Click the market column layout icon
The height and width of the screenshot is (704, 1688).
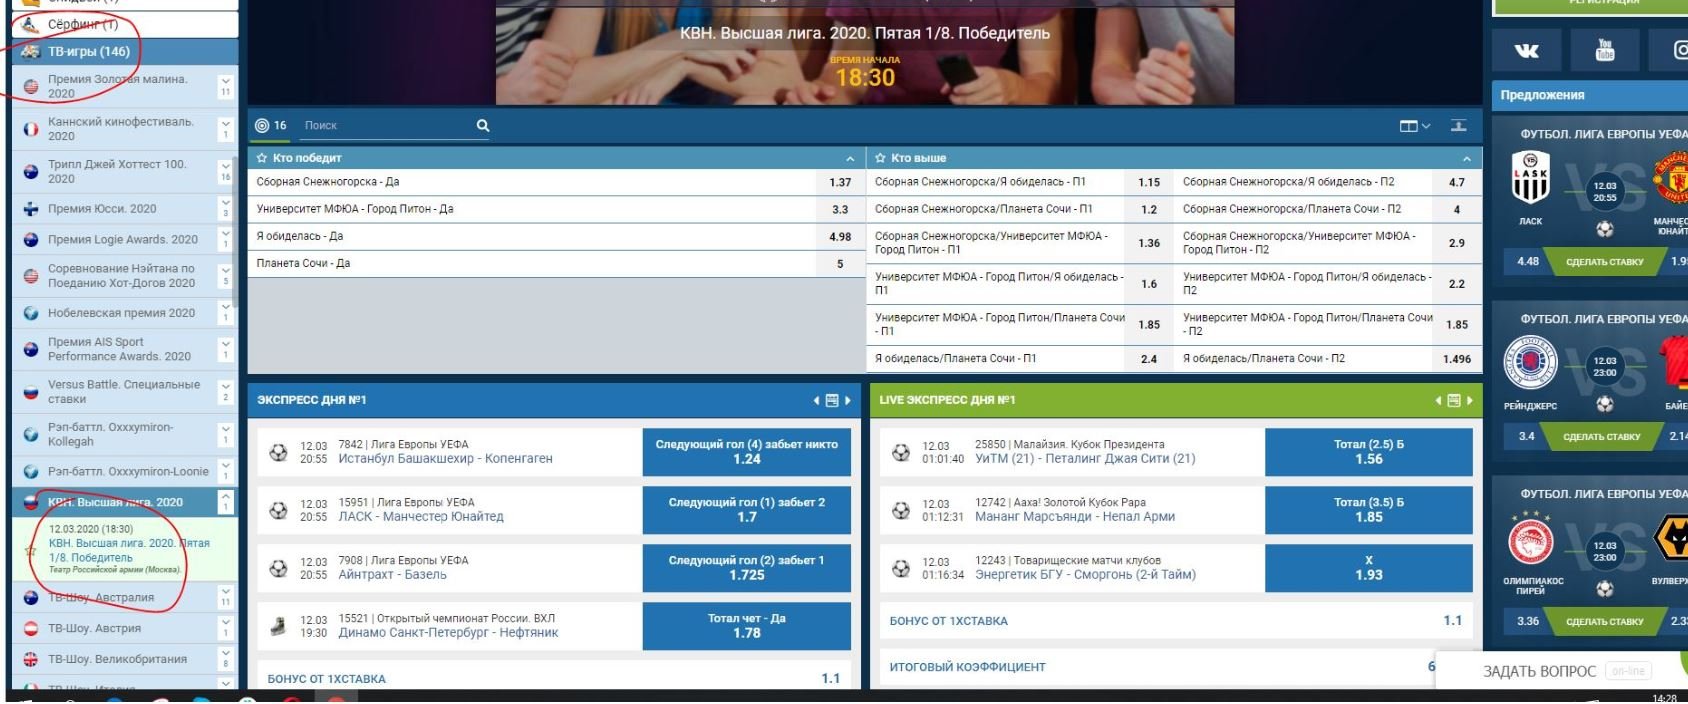pyautogui.click(x=1409, y=126)
